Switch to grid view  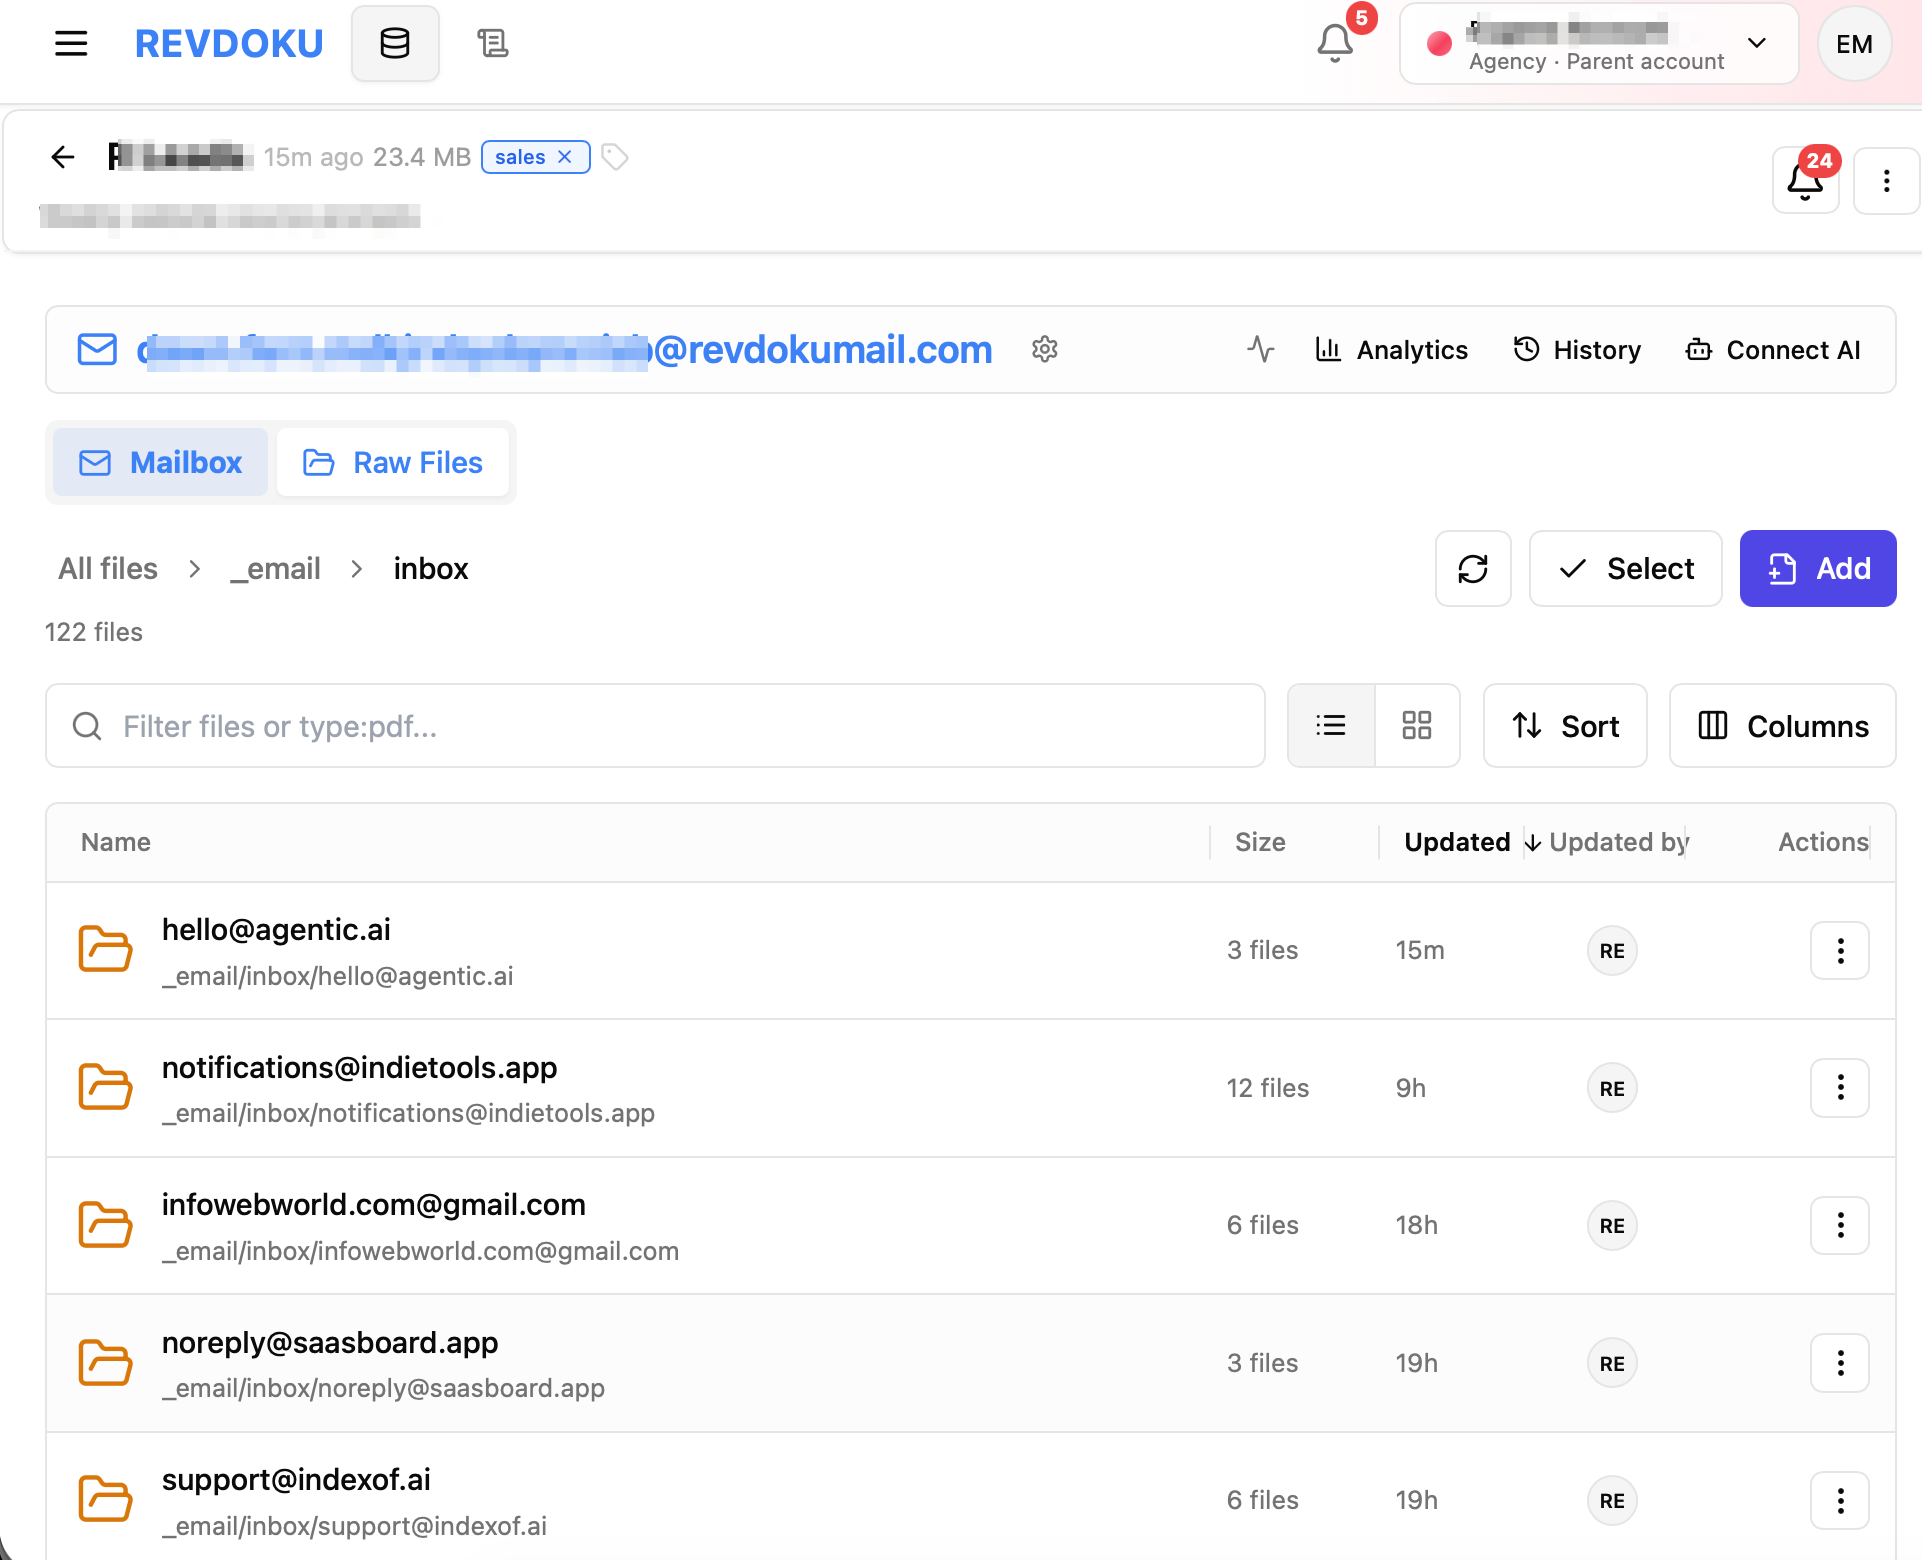click(x=1417, y=726)
